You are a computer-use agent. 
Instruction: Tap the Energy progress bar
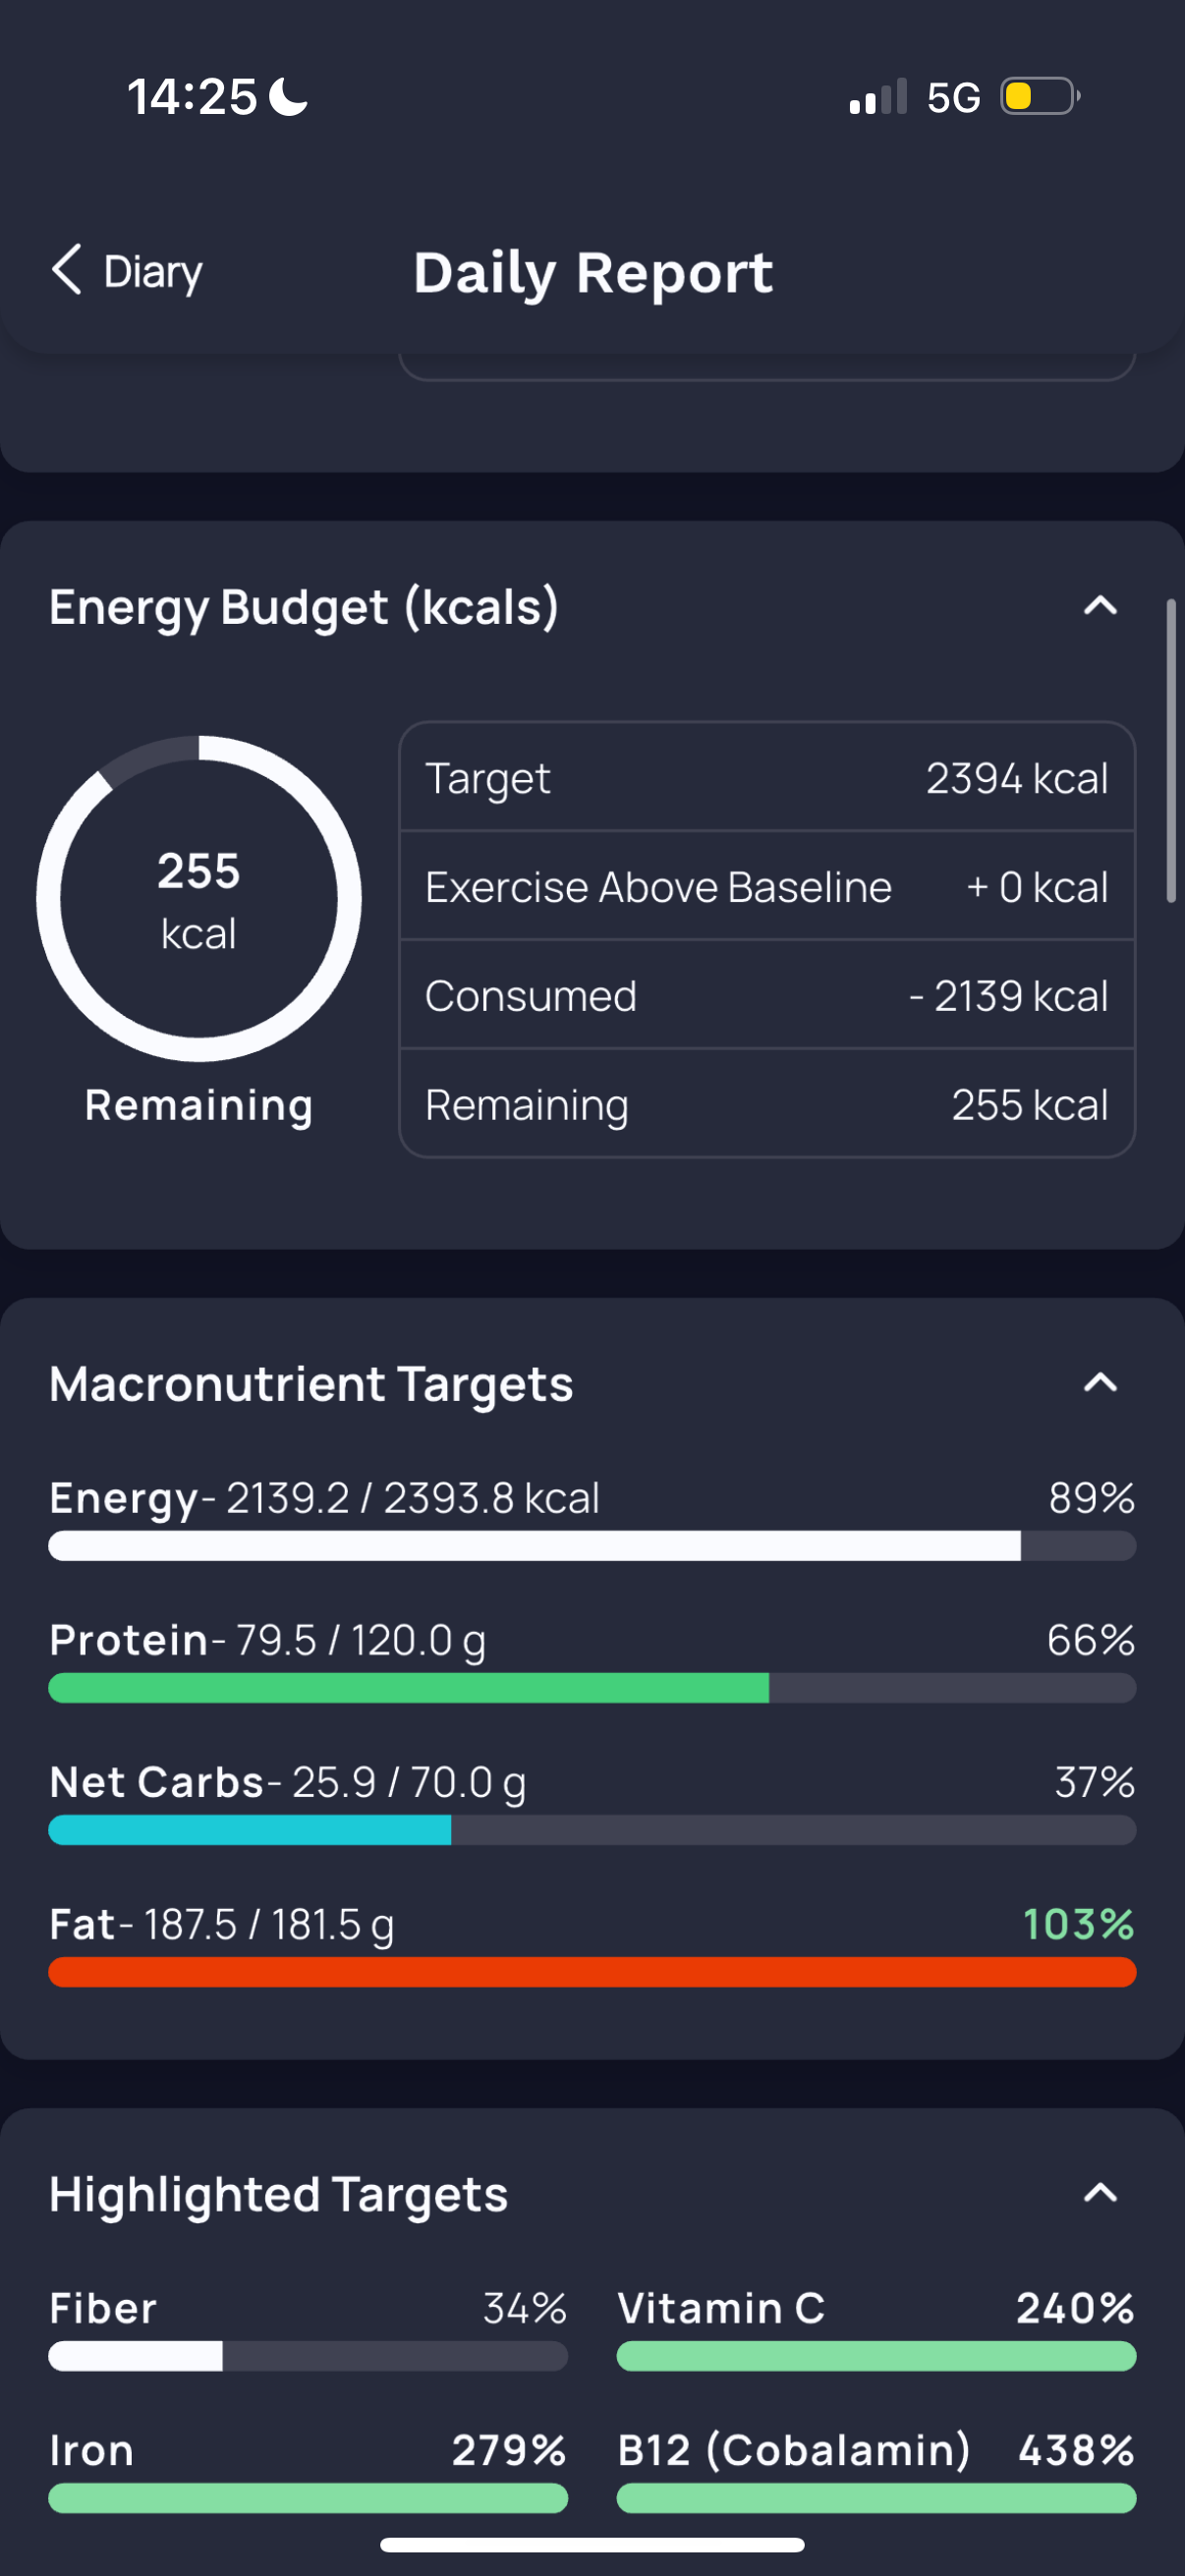coord(592,1546)
